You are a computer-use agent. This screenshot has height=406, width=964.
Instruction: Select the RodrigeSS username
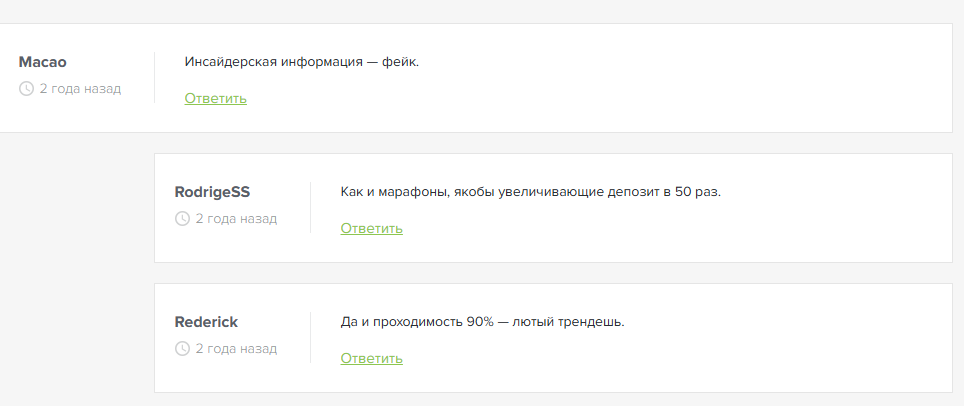point(212,192)
